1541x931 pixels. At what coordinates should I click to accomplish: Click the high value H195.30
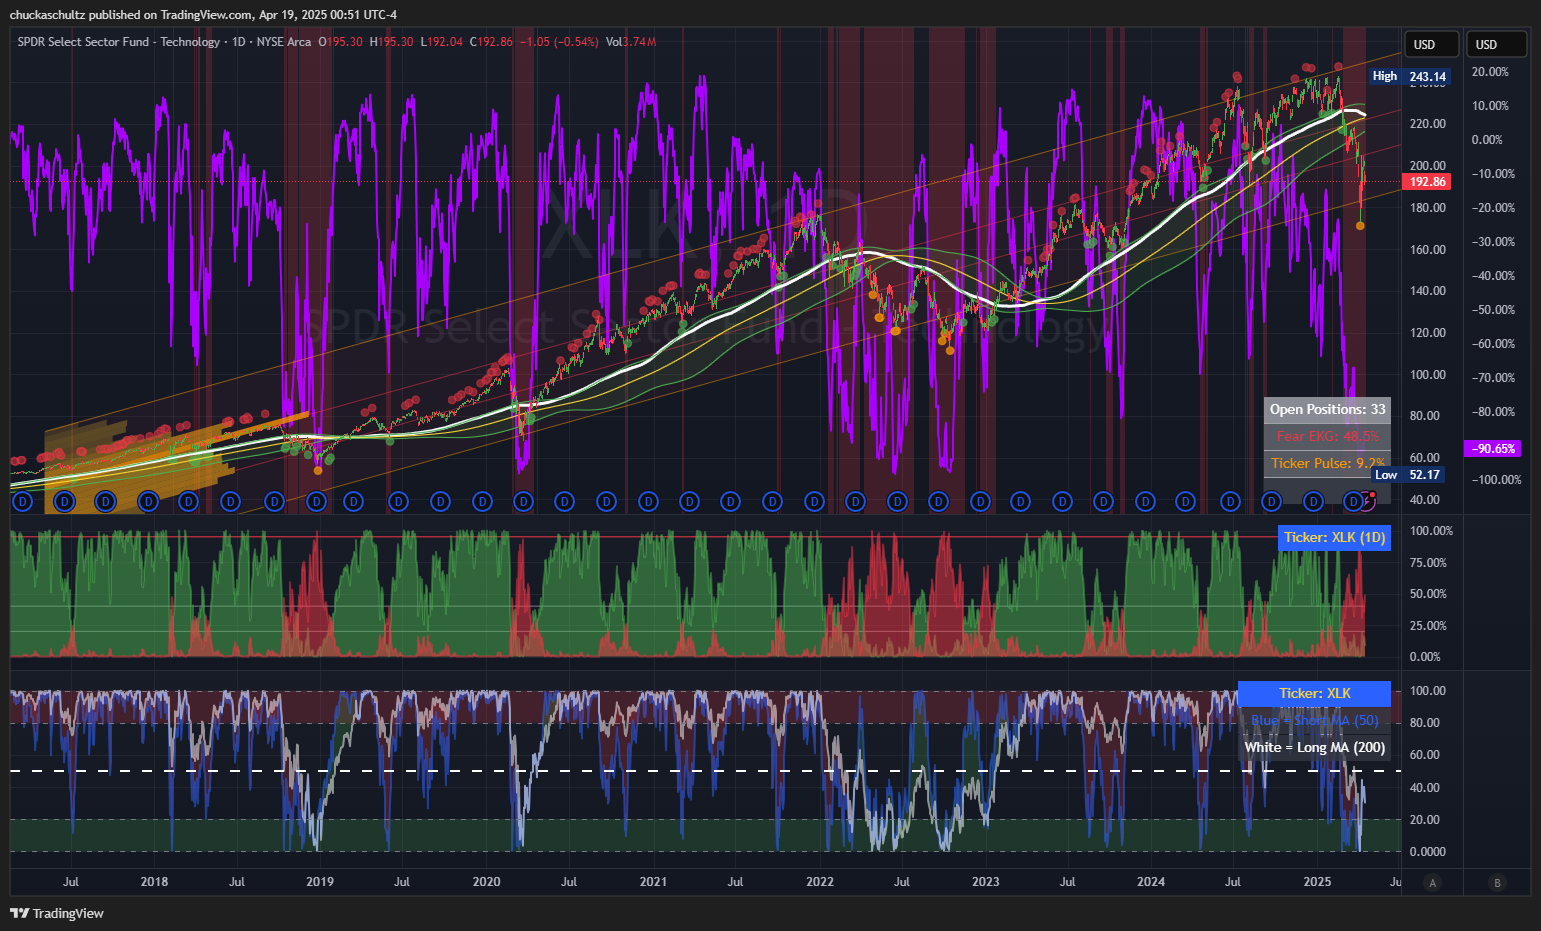pyautogui.click(x=391, y=42)
